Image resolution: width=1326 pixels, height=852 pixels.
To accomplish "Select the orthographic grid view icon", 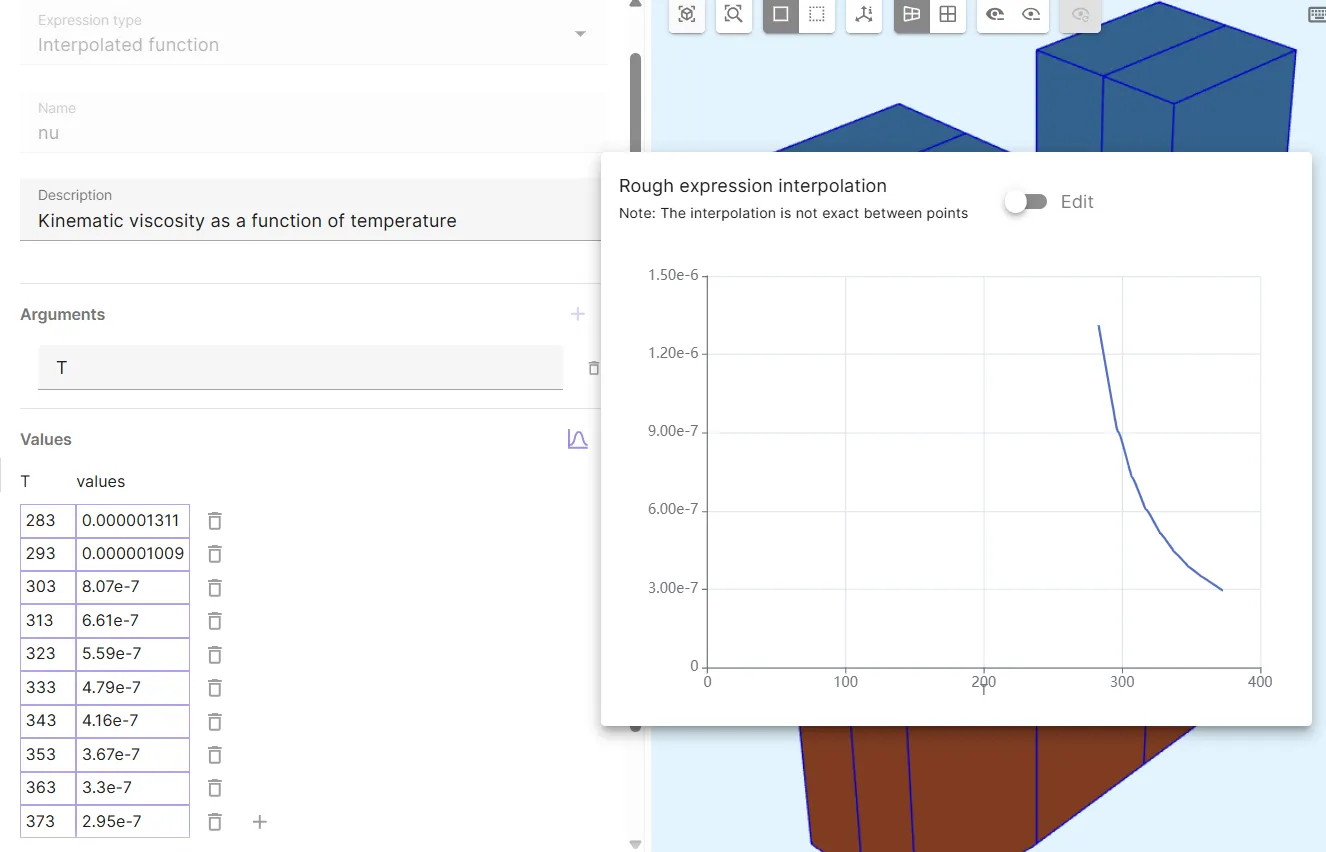I will pyautogui.click(x=947, y=14).
